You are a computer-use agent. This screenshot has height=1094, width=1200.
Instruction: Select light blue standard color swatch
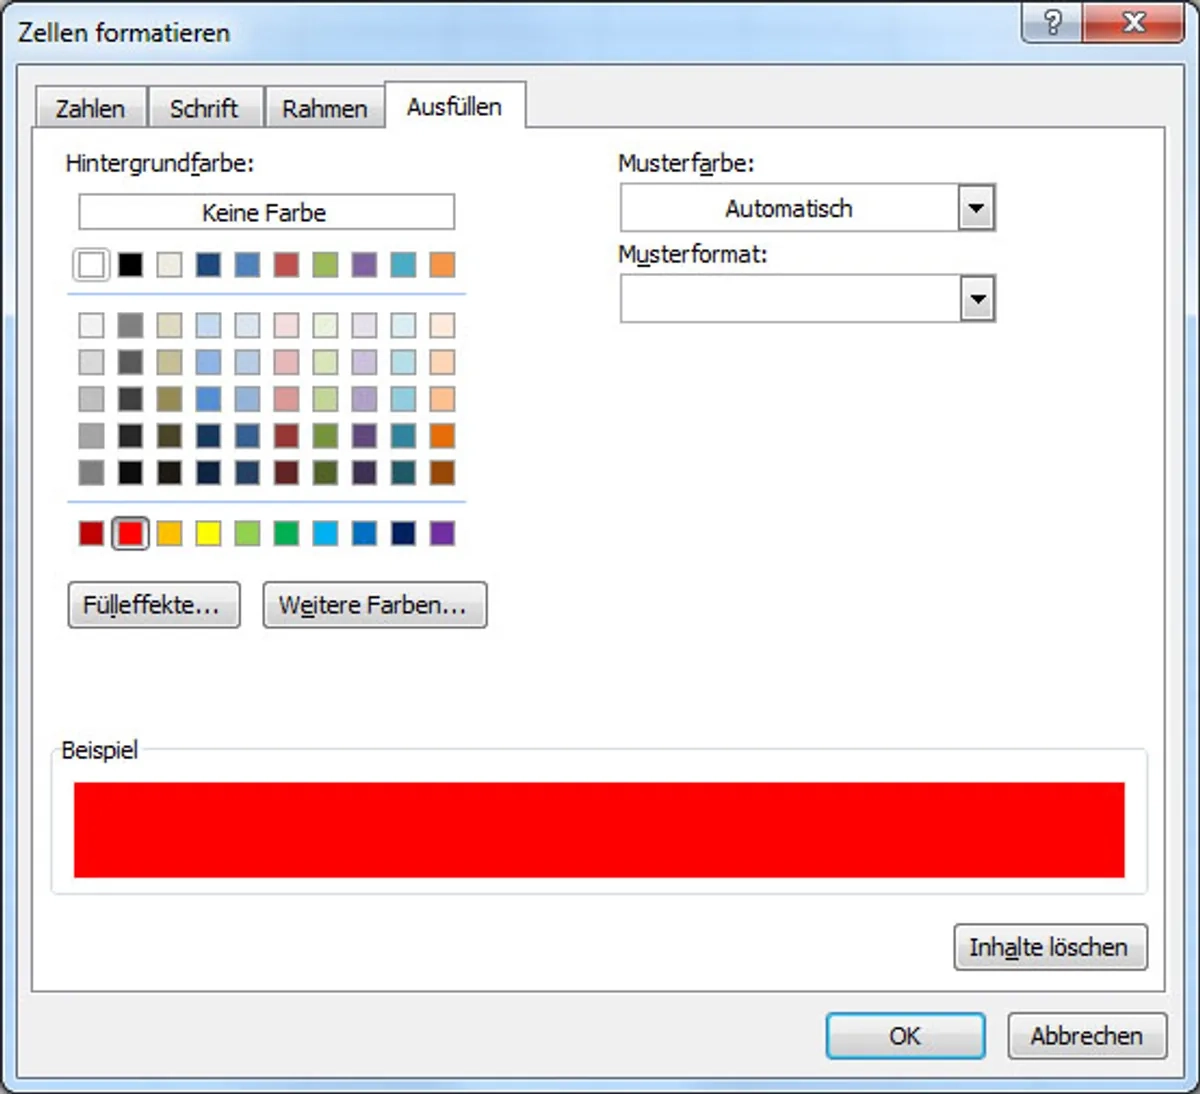pyautogui.click(x=325, y=533)
